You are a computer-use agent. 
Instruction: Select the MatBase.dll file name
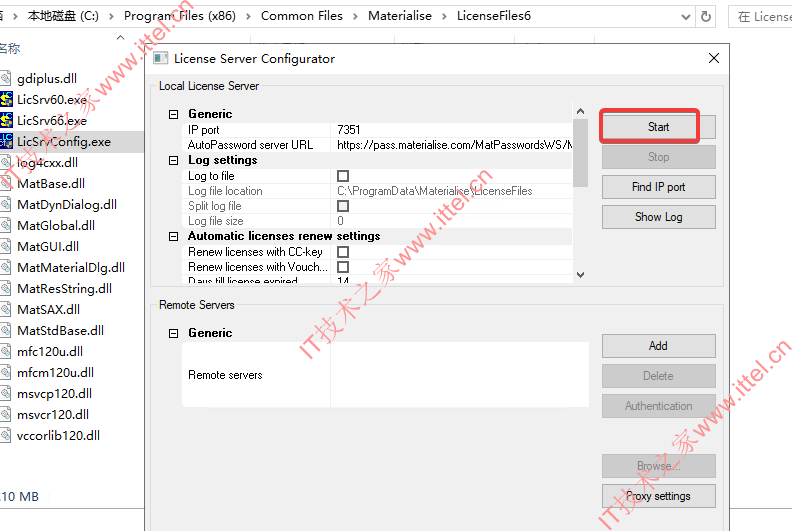51,183
